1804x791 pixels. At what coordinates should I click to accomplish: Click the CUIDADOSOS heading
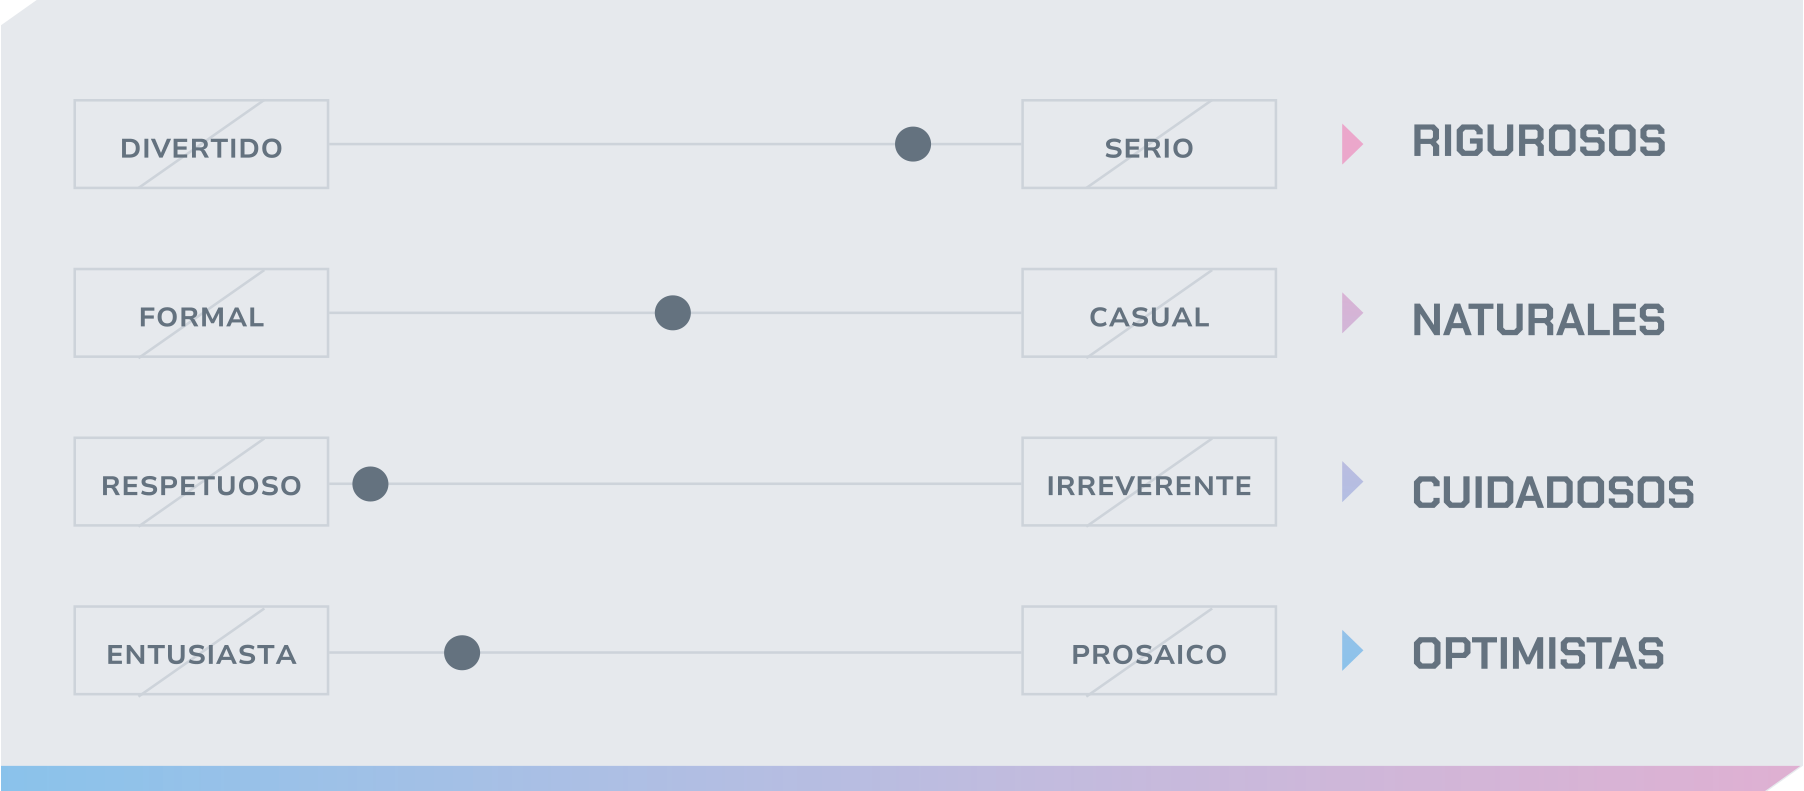(x=1553, y=493)
